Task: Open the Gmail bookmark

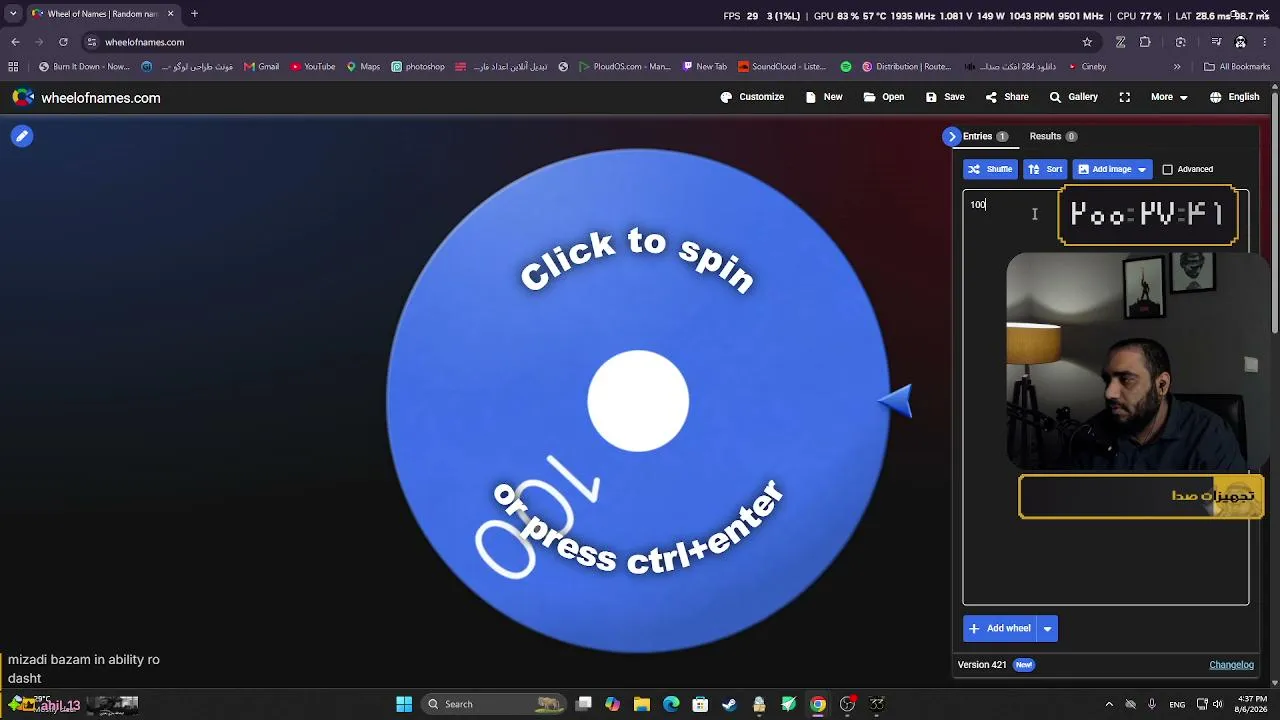Action: pyautogui.click(x=261, y=67)
